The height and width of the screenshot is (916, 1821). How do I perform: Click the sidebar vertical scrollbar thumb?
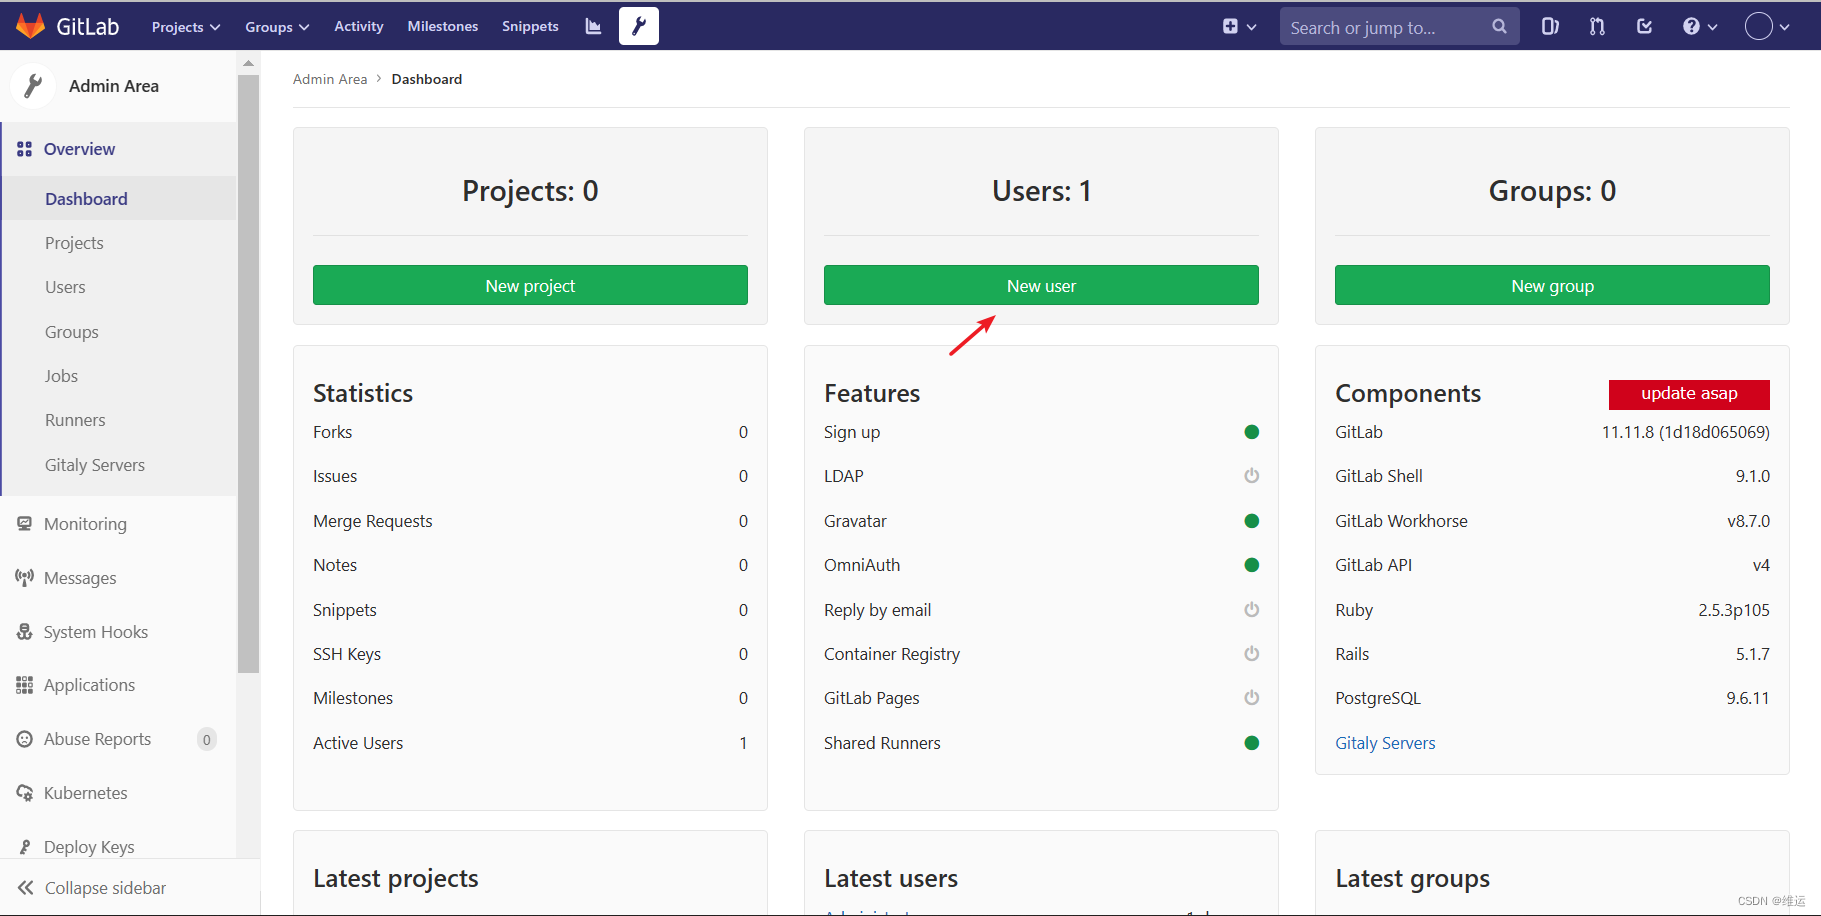pos(248,374)
